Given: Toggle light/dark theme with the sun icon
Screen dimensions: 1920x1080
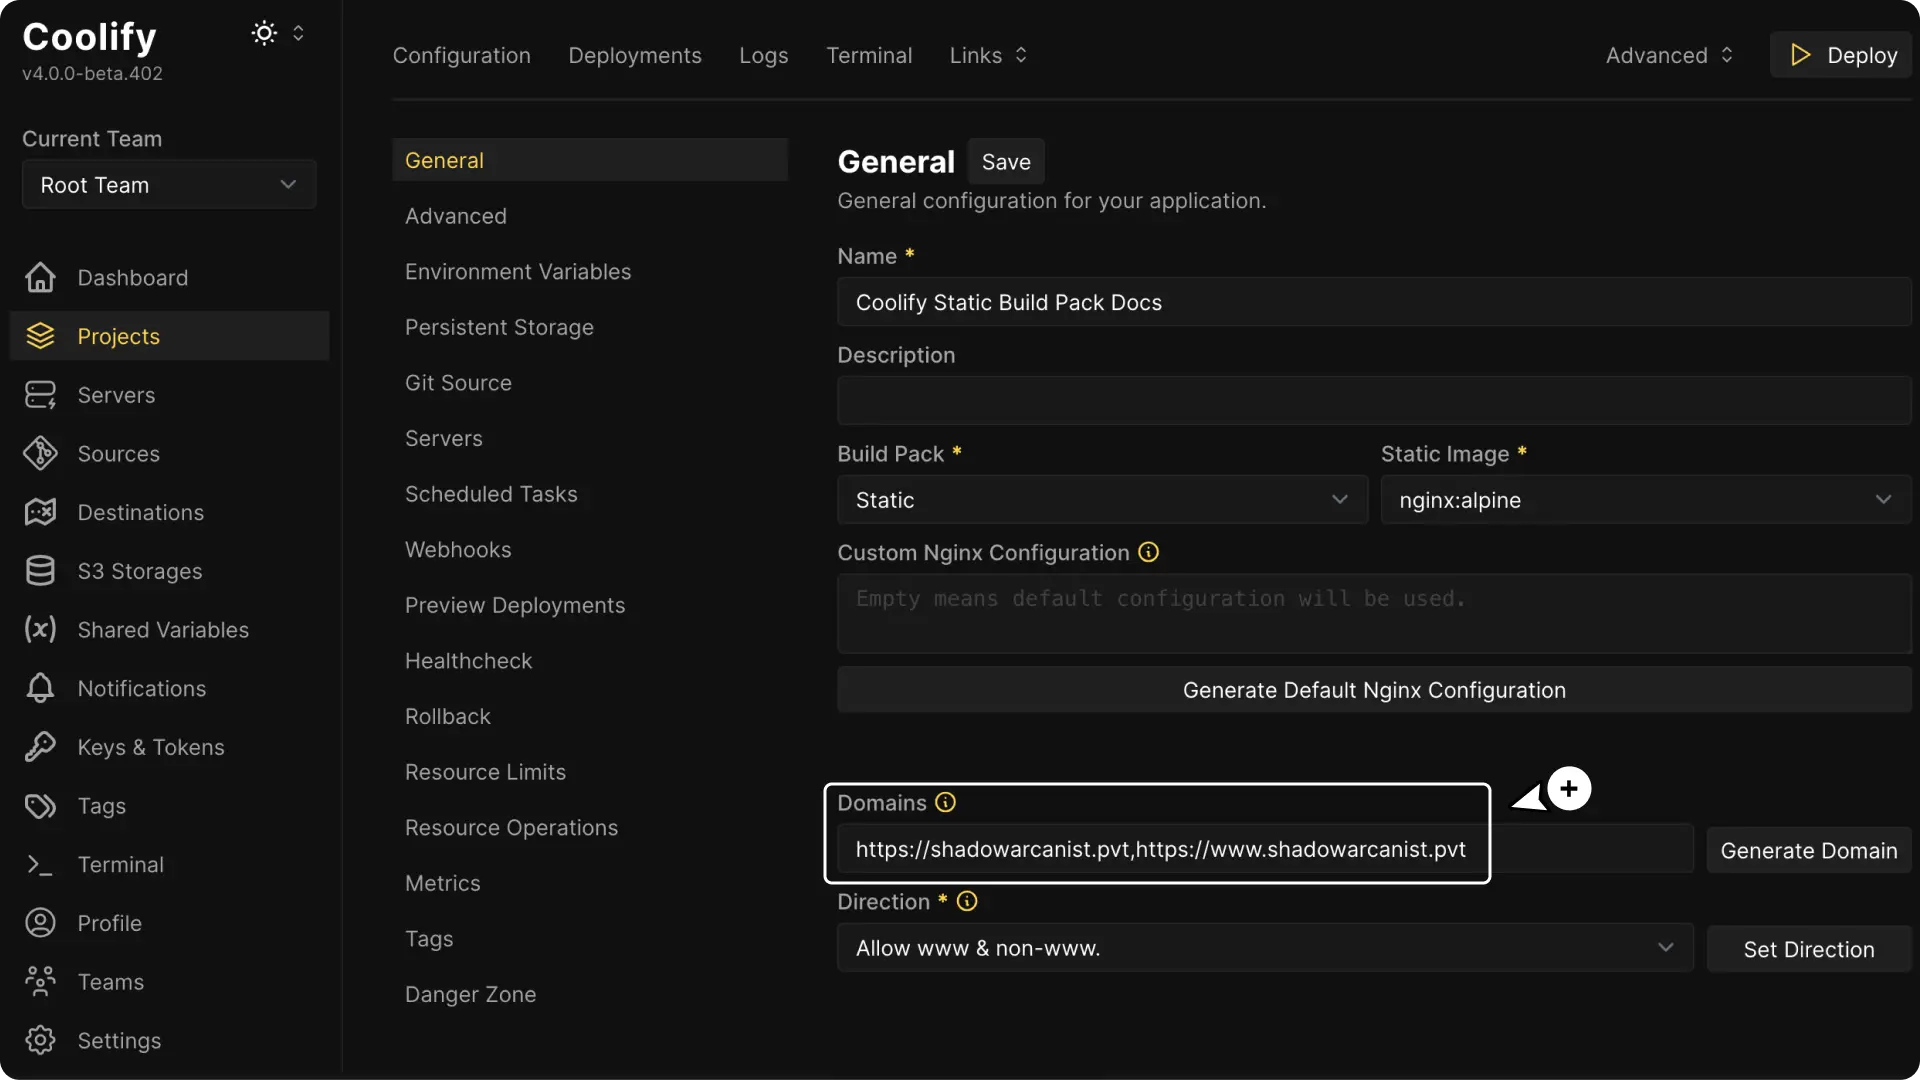Looking at the screenshot, I should tap(264, 33).
